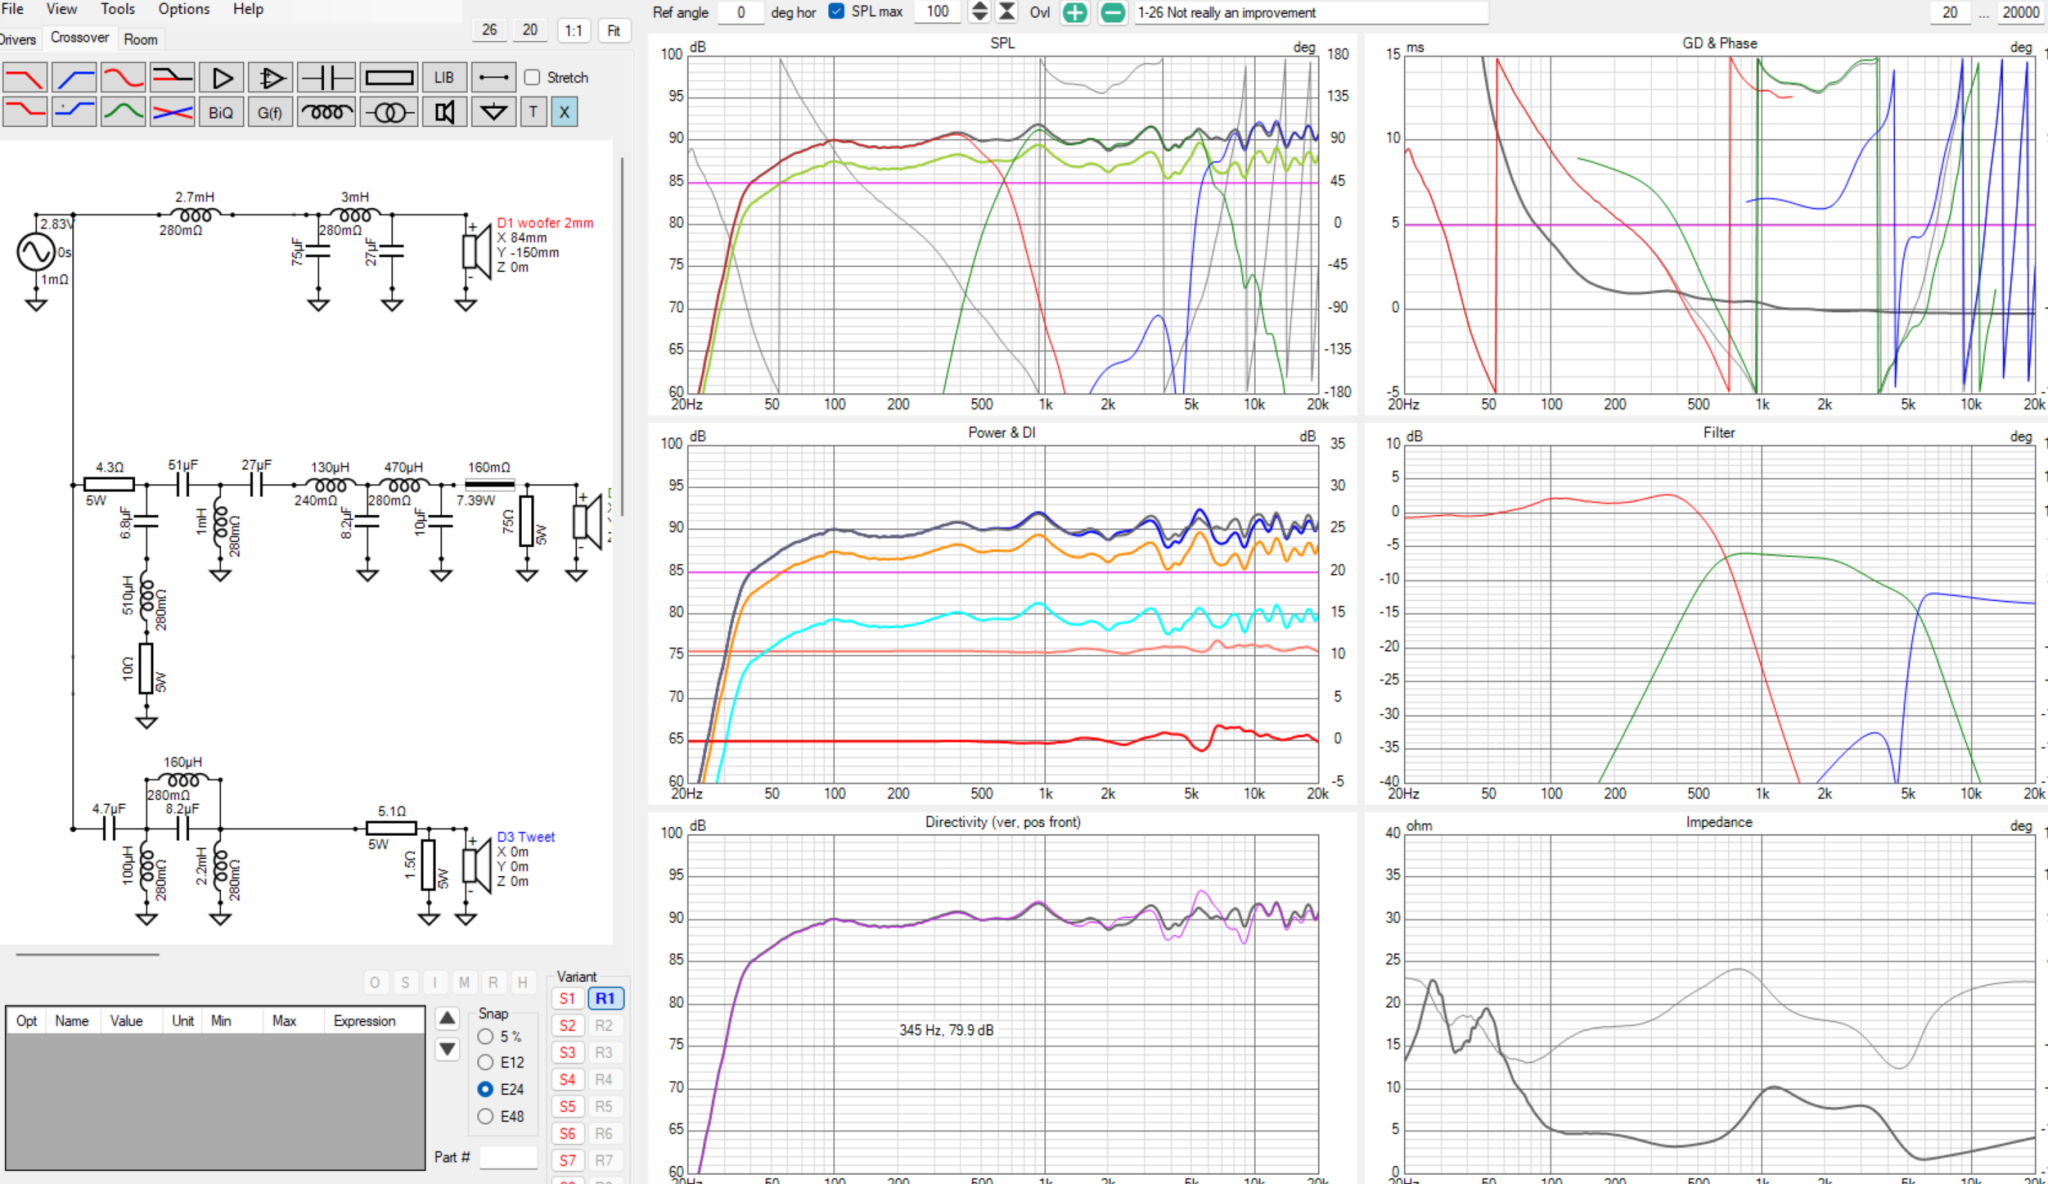Move parameter up with the up arrow
Screen dimensions: 2048x1184
coord(447,1018)
